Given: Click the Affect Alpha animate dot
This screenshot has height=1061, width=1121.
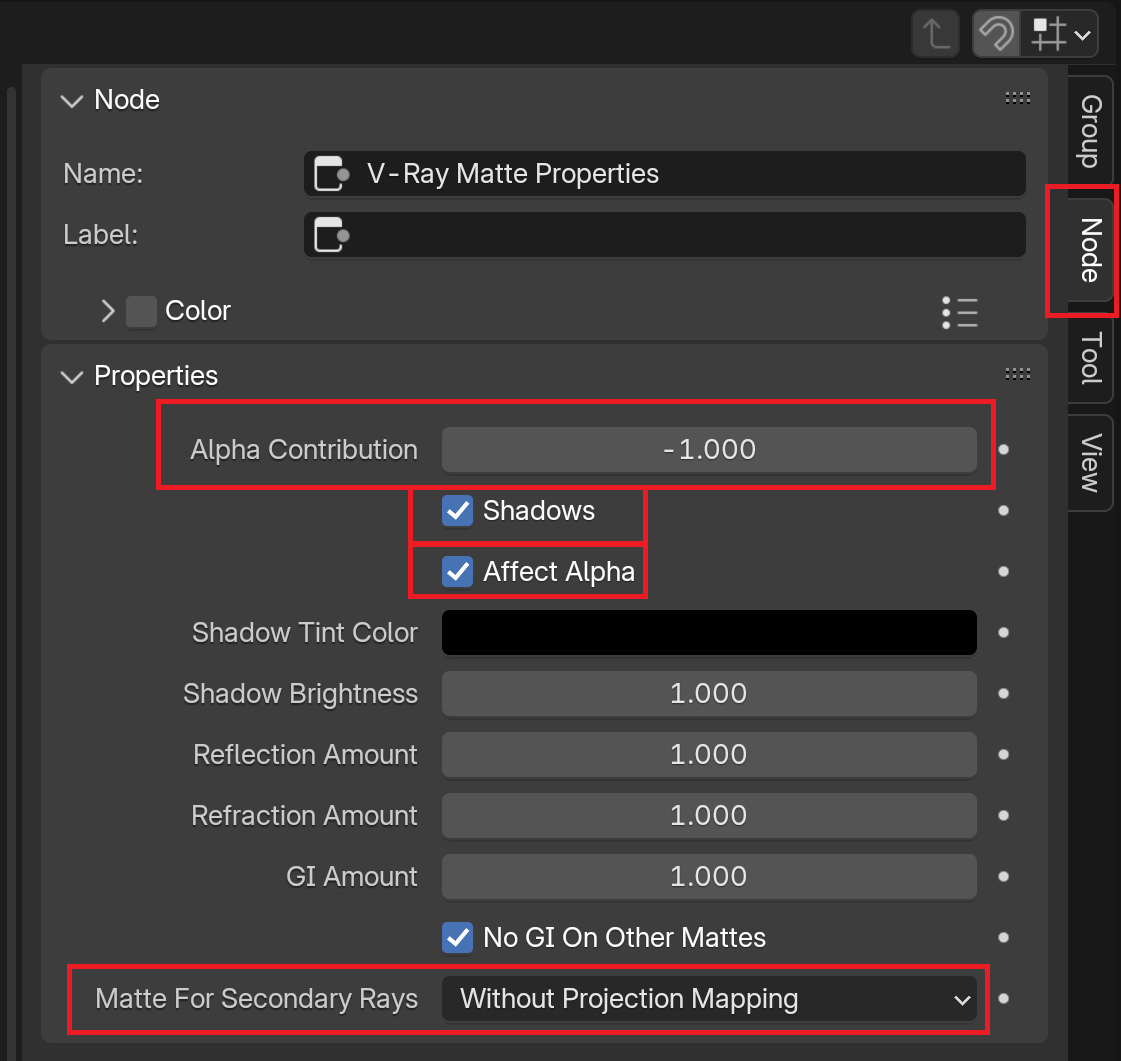Looking at the screenshot, I should (1004, 572).
